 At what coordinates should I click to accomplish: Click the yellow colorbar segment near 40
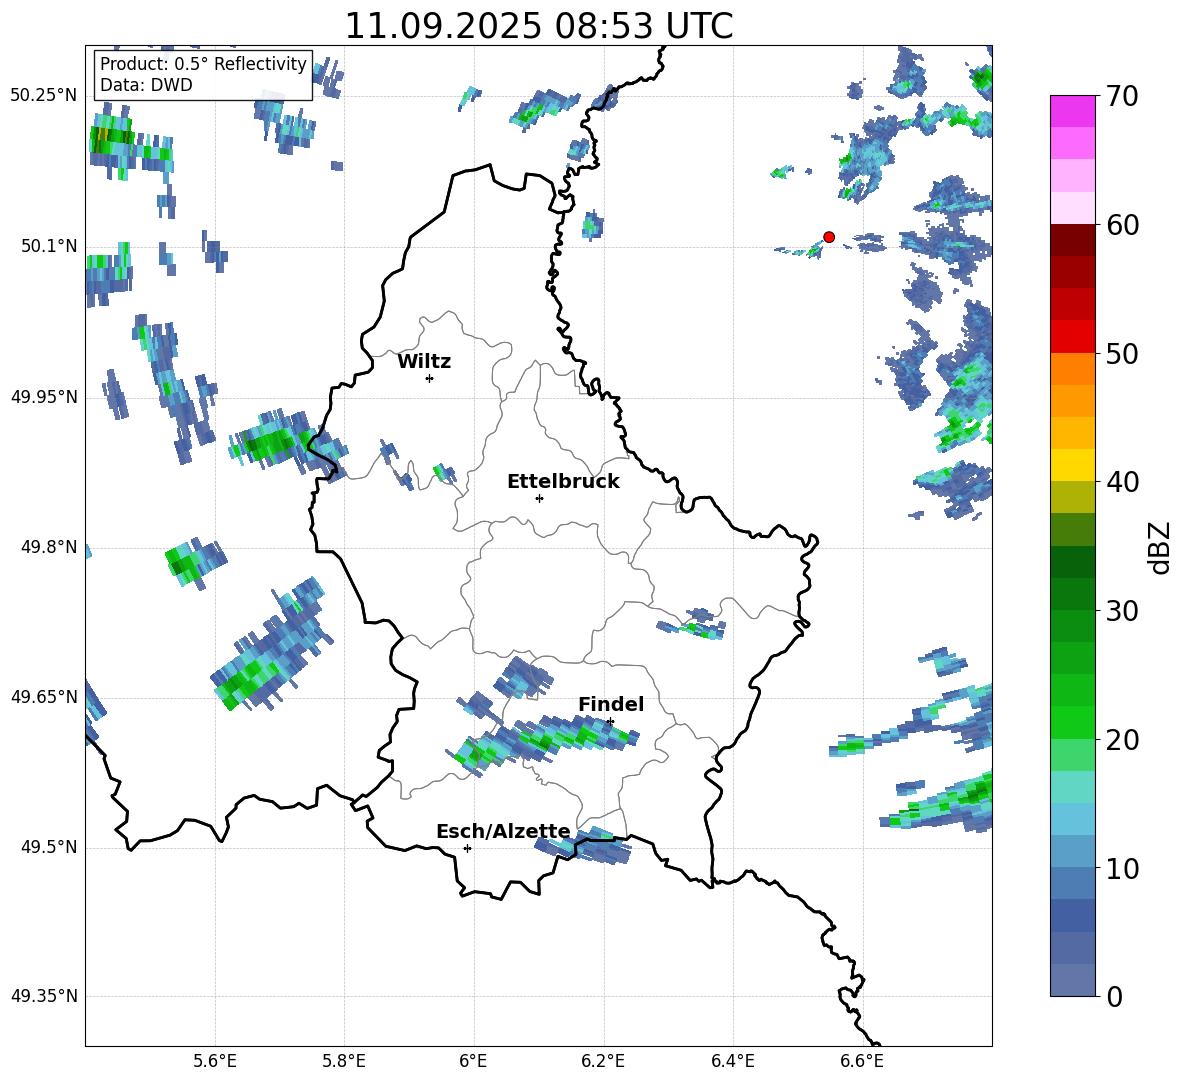[x=1072, y=466]
